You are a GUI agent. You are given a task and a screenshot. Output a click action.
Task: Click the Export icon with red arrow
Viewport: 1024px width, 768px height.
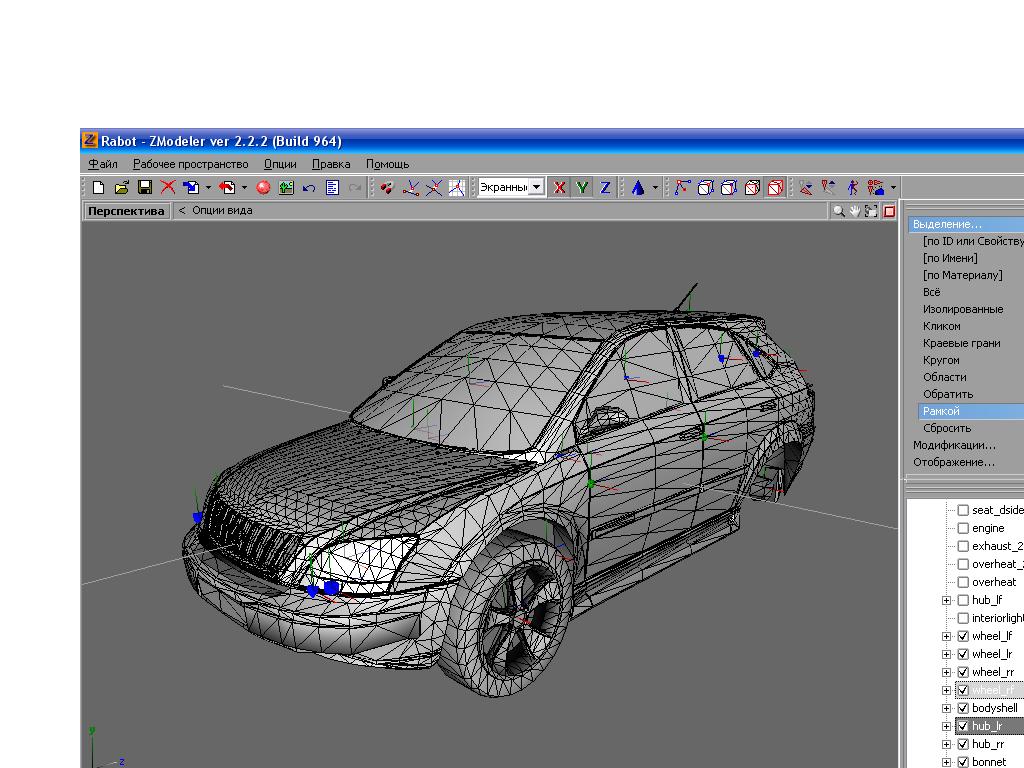click(227, 188)
